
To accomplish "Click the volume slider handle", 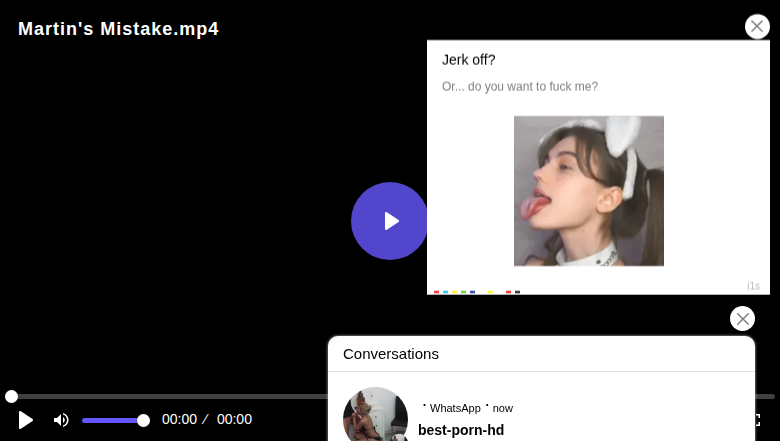I will [143, 420].
